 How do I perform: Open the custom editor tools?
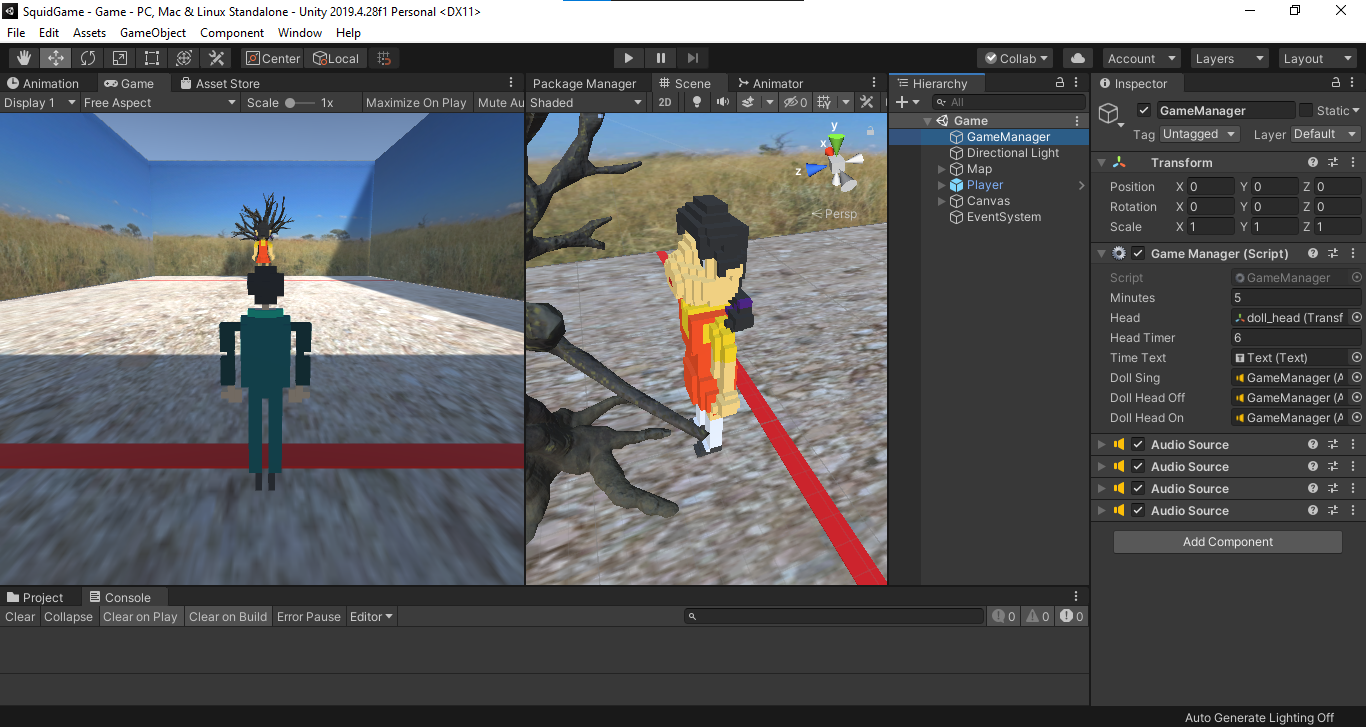[x=215, y=58]
